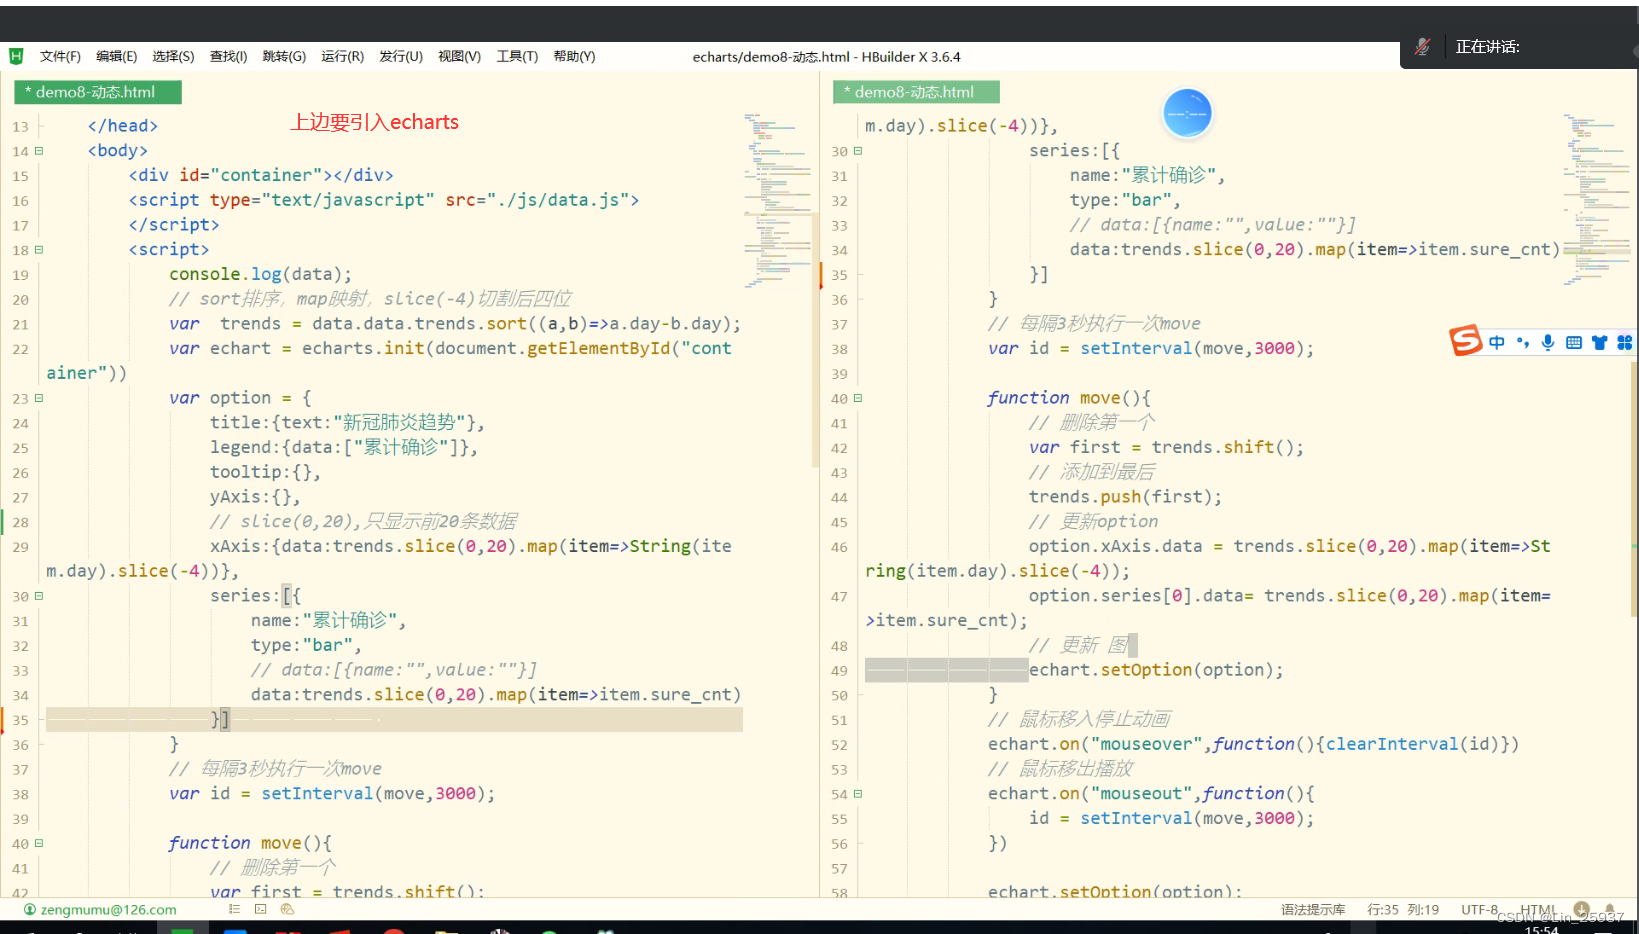Collapse fold marker at right line 40 function move
The height and width of the screenshot is (934, 1639).
pyautogui.click(x=857, y=398)
